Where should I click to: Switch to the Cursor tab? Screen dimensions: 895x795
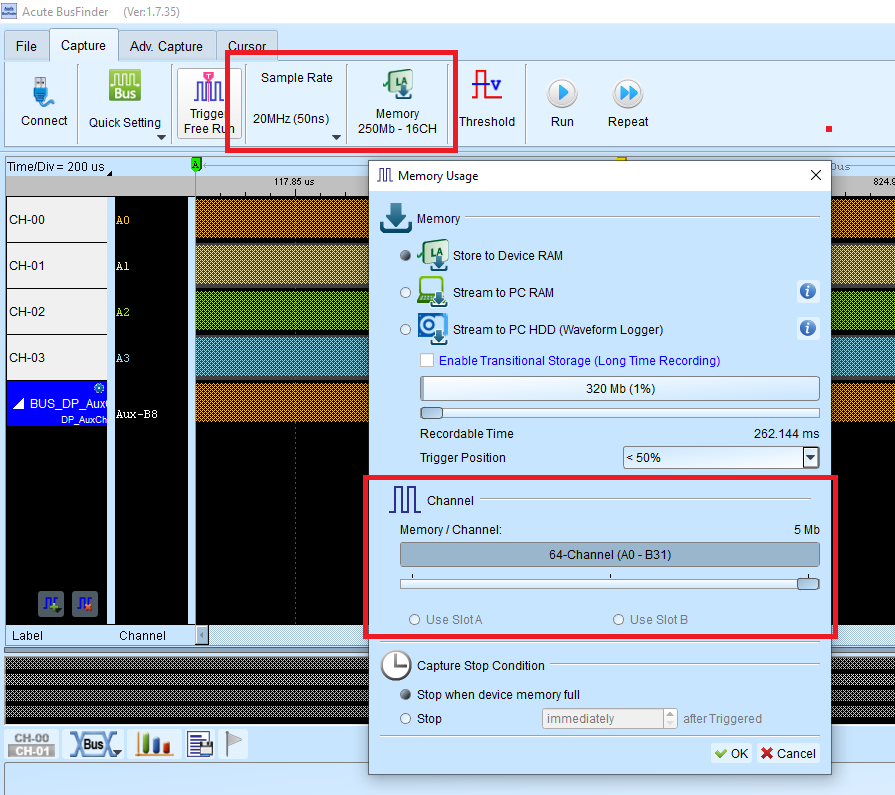click(x=247, y=46)
